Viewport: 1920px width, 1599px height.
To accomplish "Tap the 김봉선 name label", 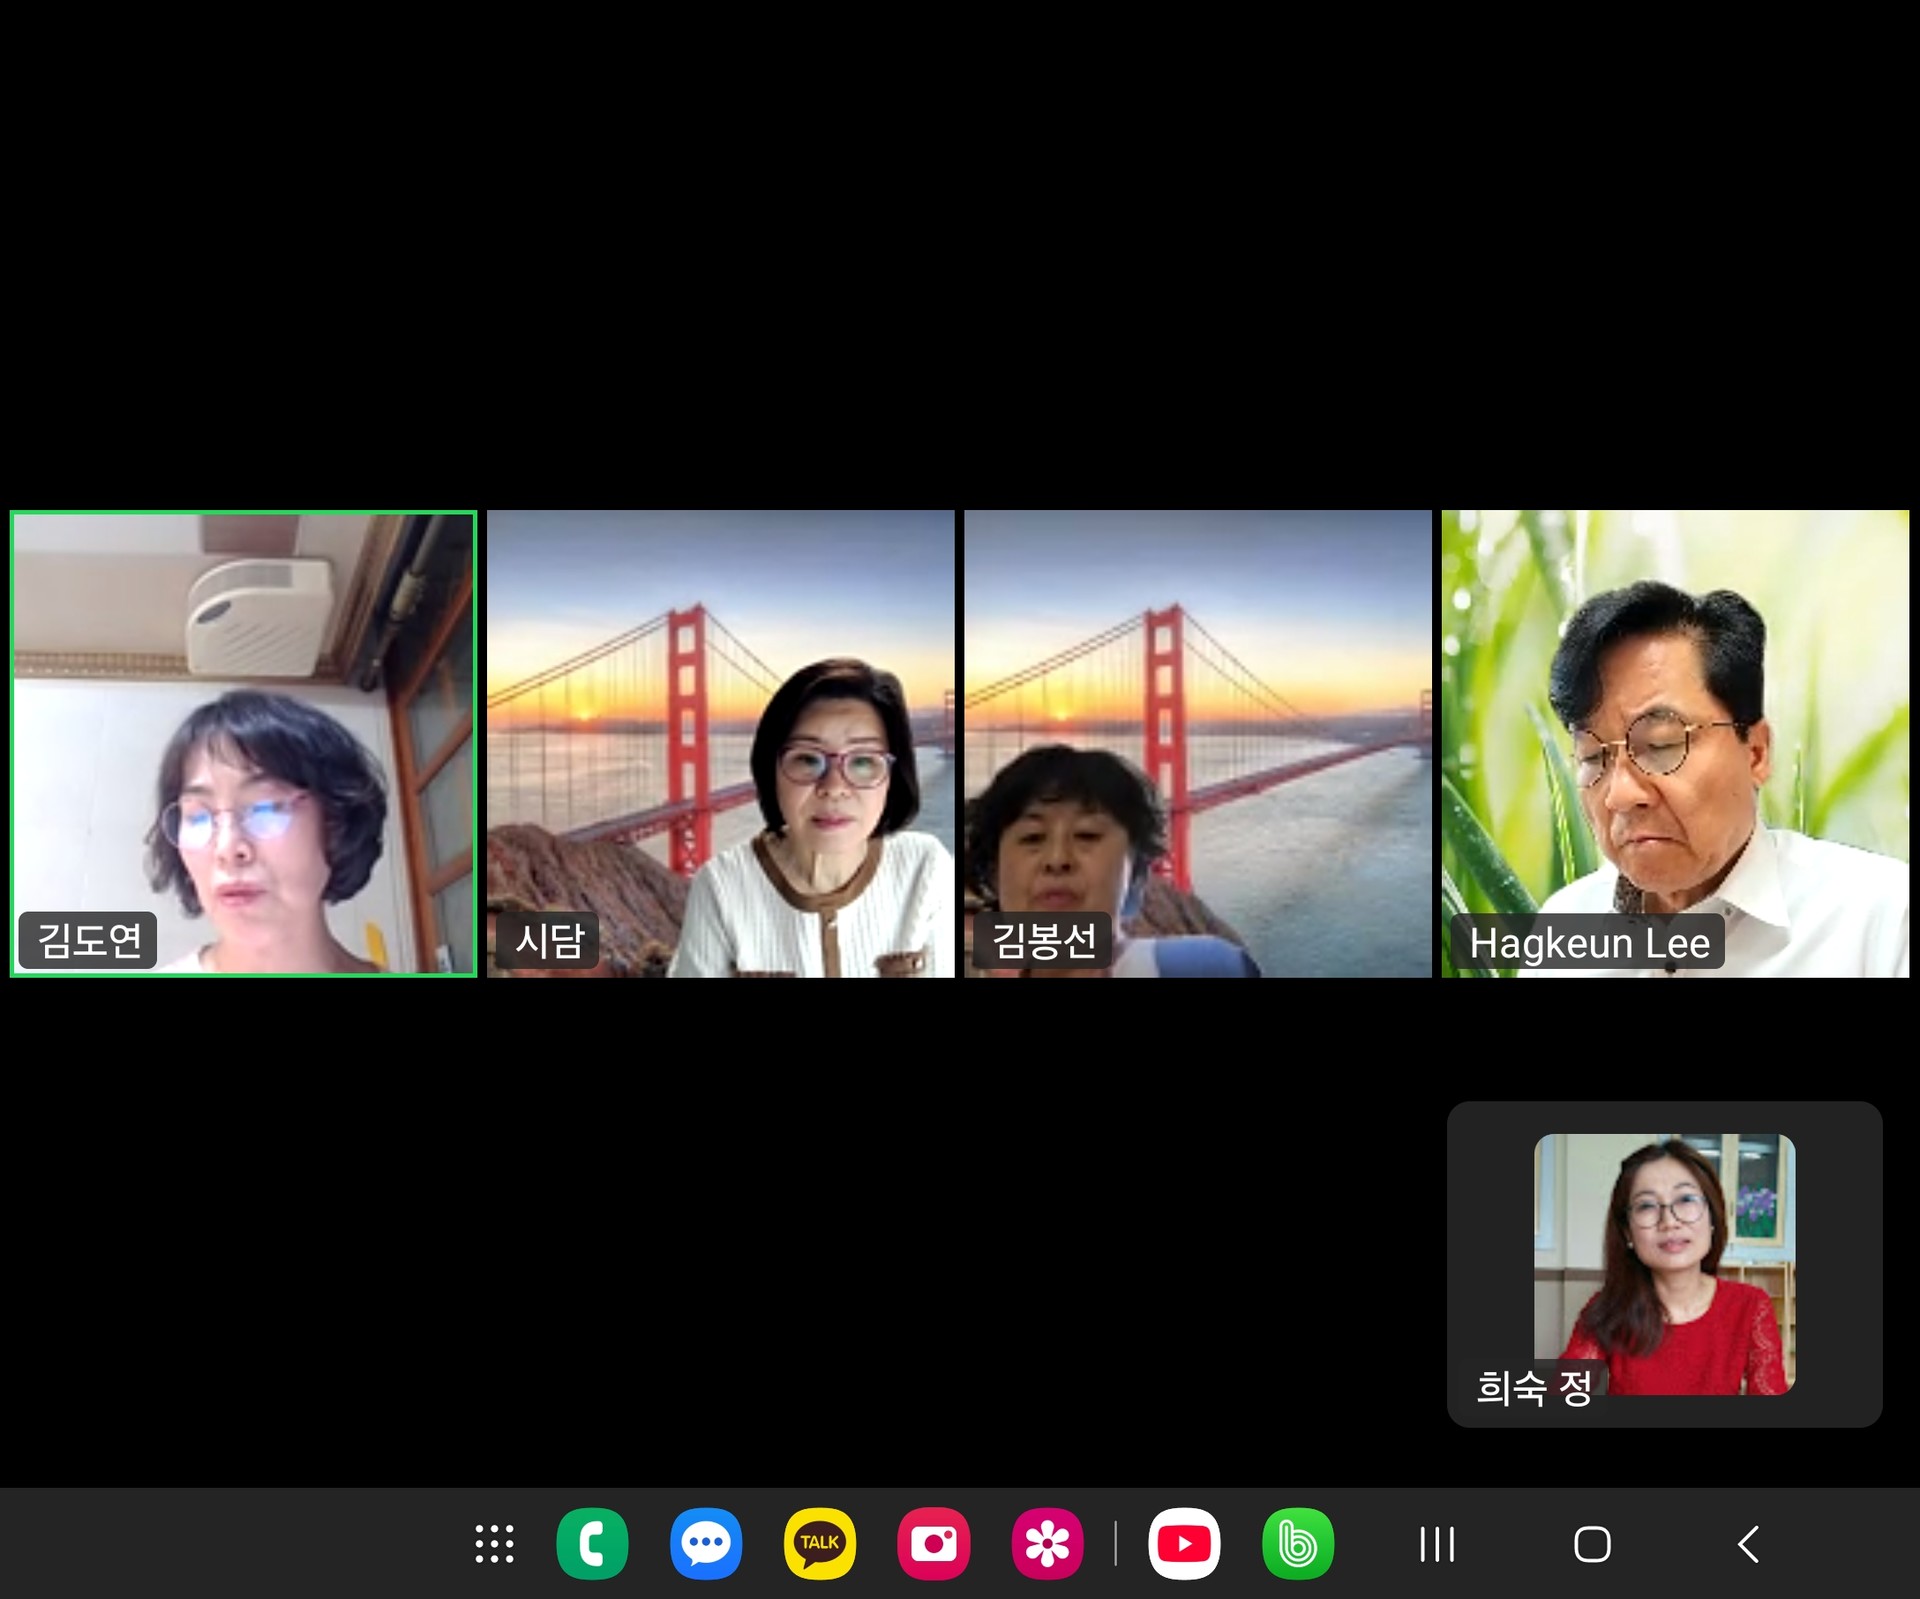I will (x=1043, y=940).
